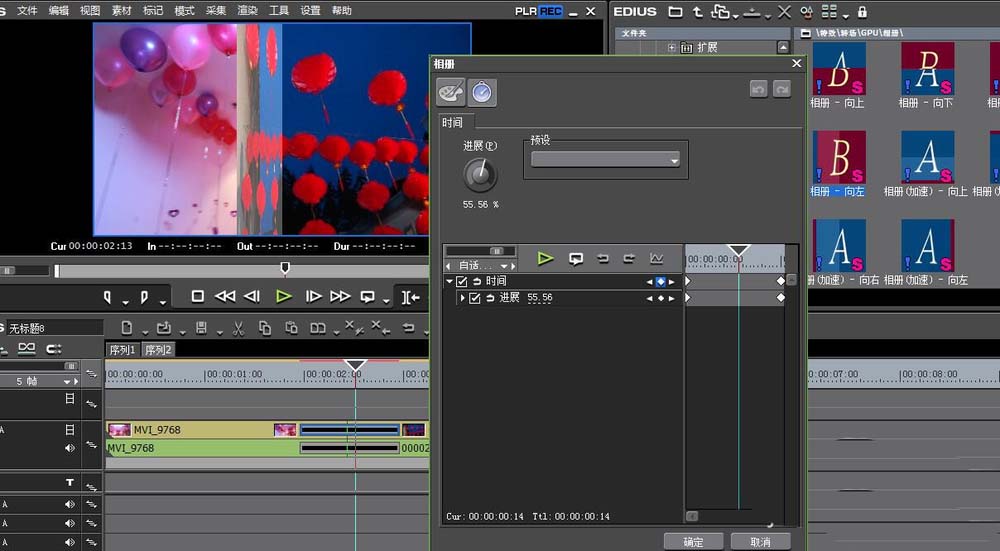Click the copy icon in timeline toolbar
This screenshot has height=551, width=1000.
(x=265, y=328)
